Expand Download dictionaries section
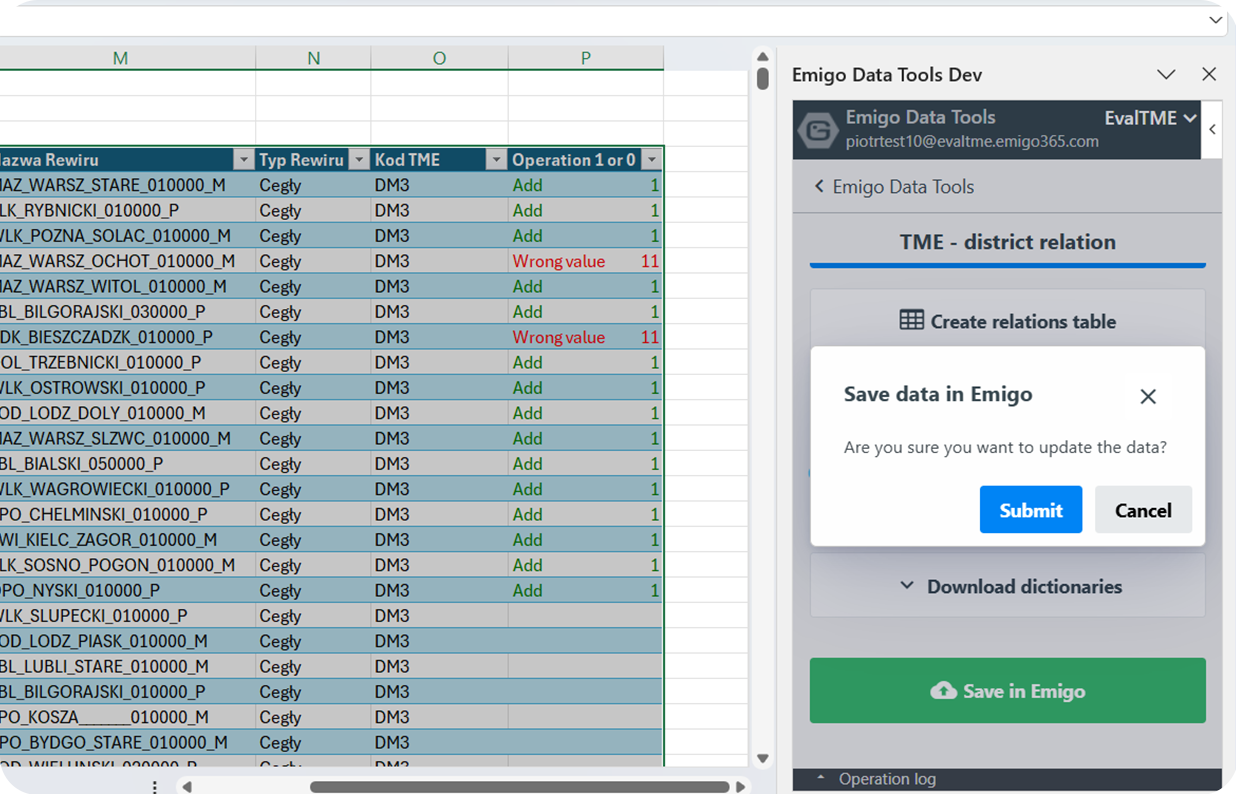 click(x=1007, y=586)
